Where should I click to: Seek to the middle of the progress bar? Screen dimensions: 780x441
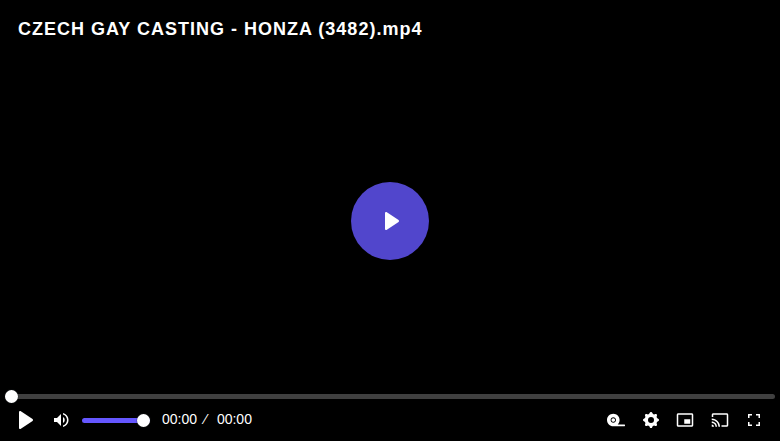pyautogui.click(x=390, y=396)
